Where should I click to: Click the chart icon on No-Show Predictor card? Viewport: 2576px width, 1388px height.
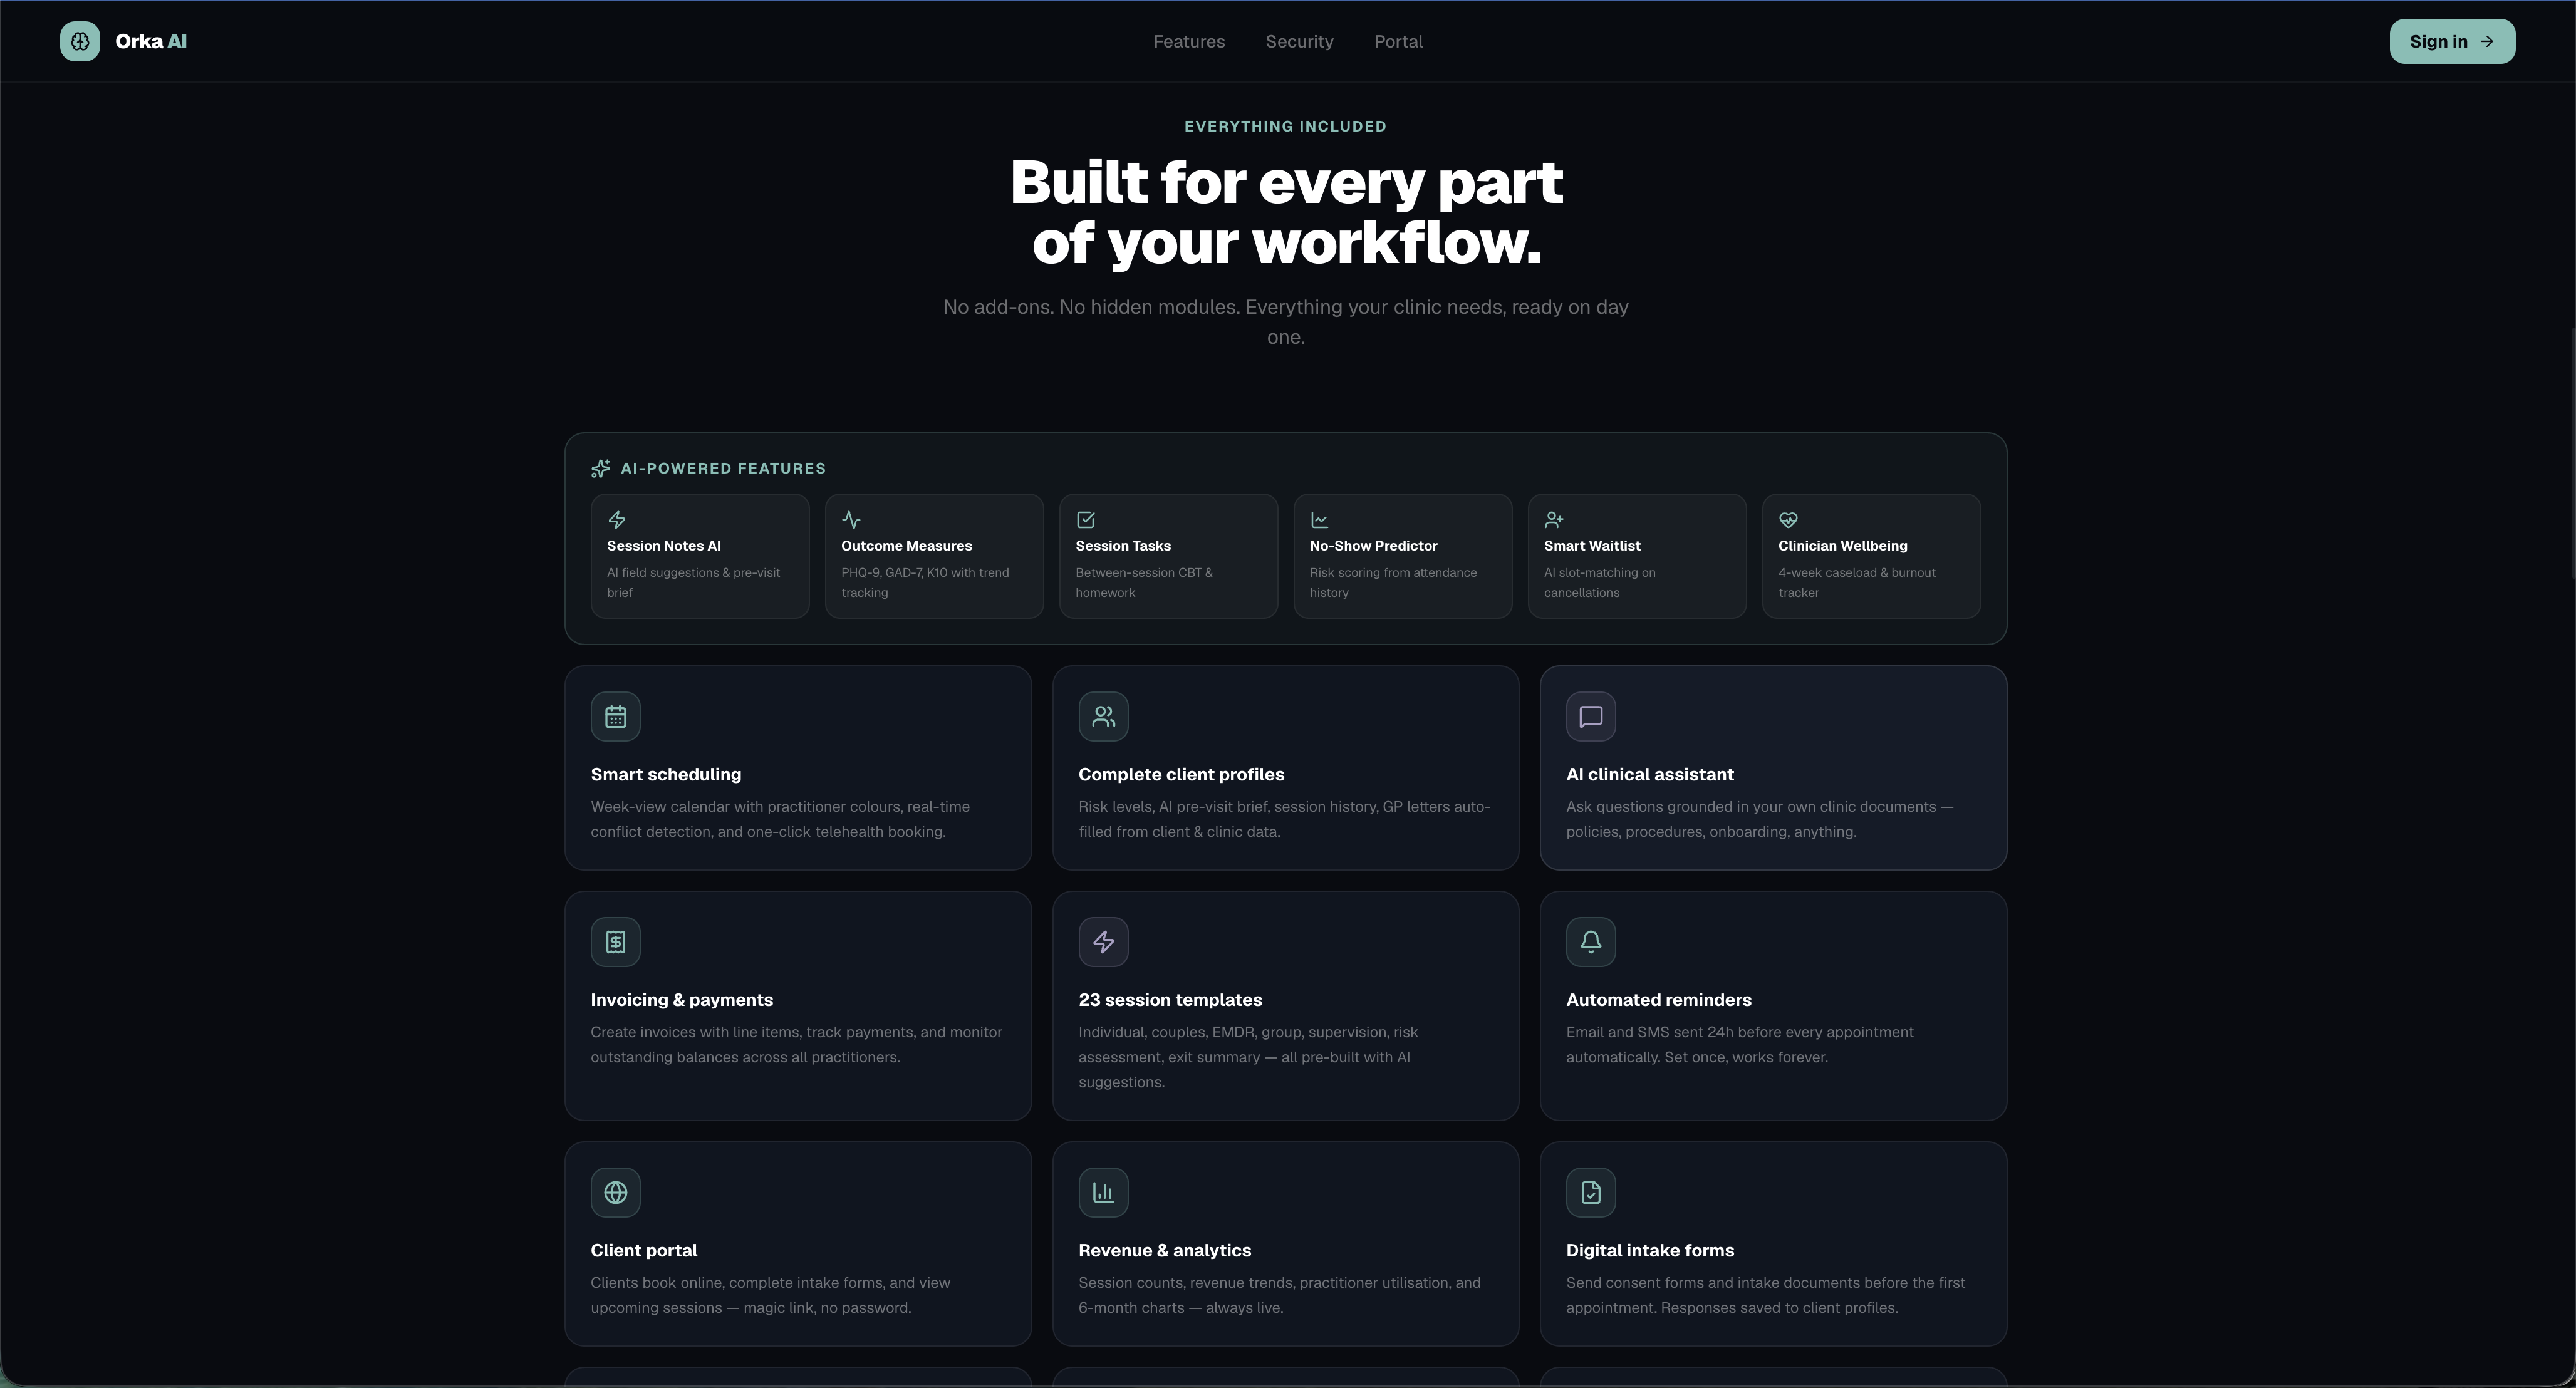click(x=1320, y=520)
